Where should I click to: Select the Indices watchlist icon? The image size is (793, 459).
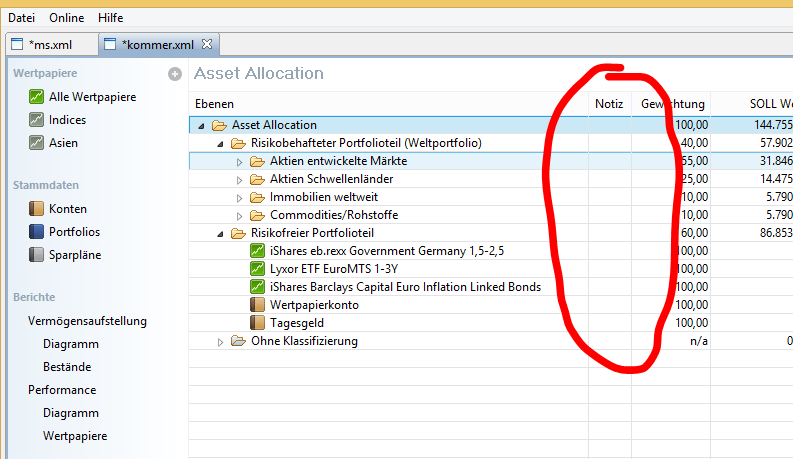pyautogui.click(x=36, y=120)
